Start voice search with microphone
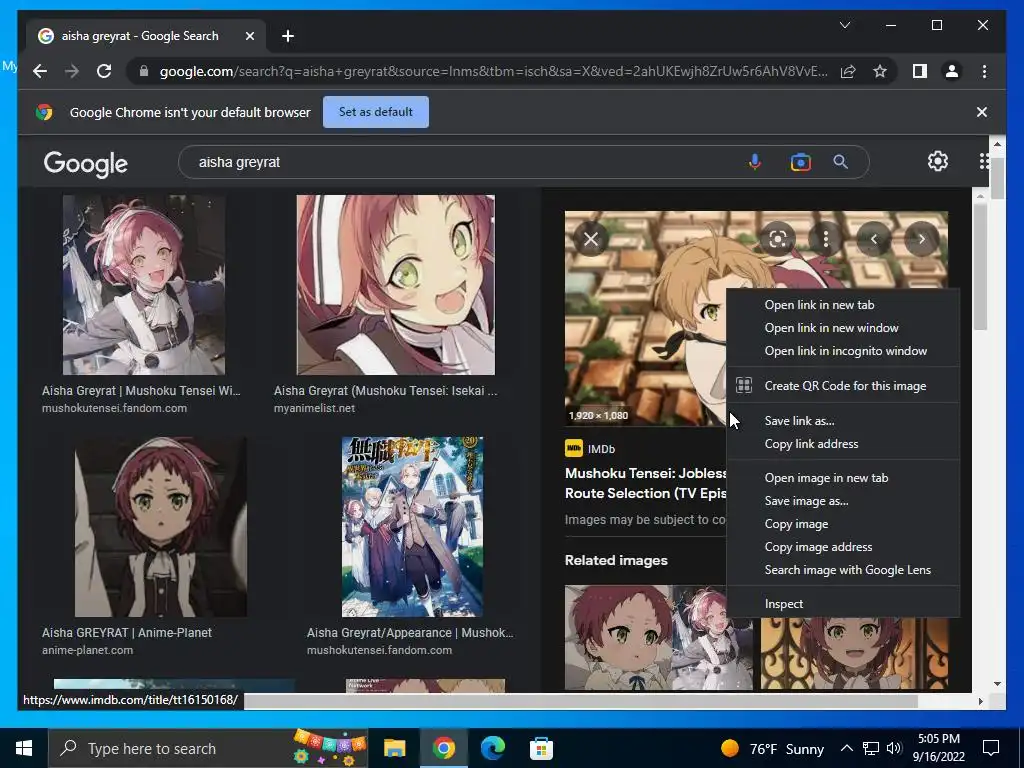This screenshot has width=1024, height=768. (755, 161)
